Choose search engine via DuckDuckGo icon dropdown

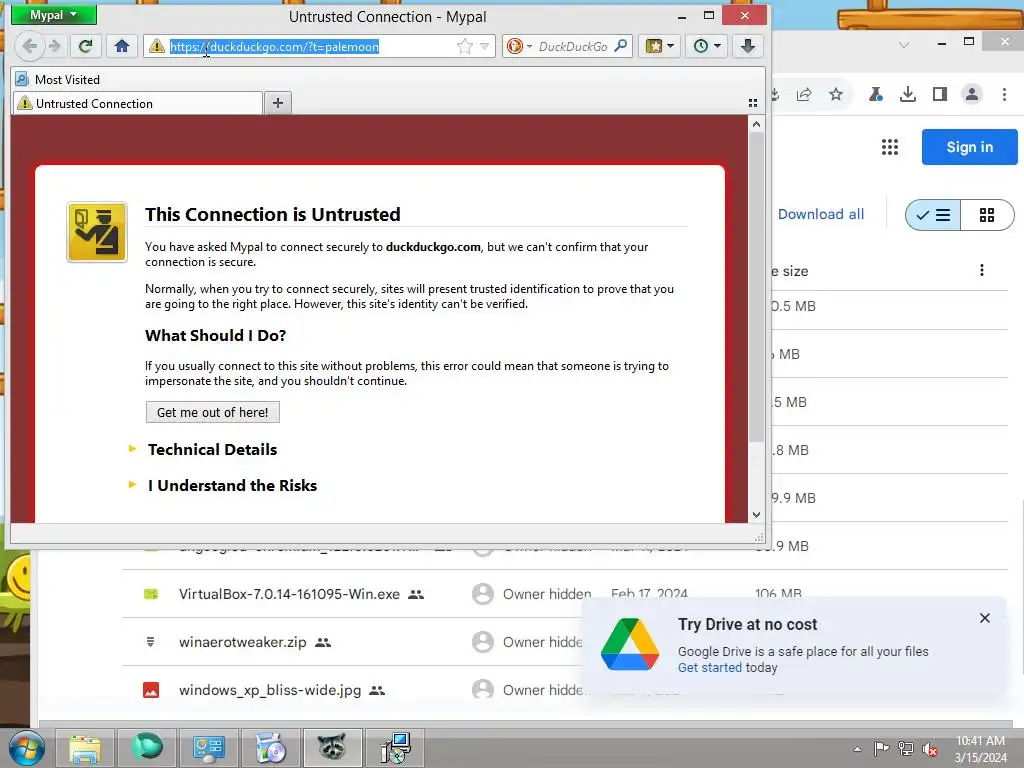click(x=520, y=46)
